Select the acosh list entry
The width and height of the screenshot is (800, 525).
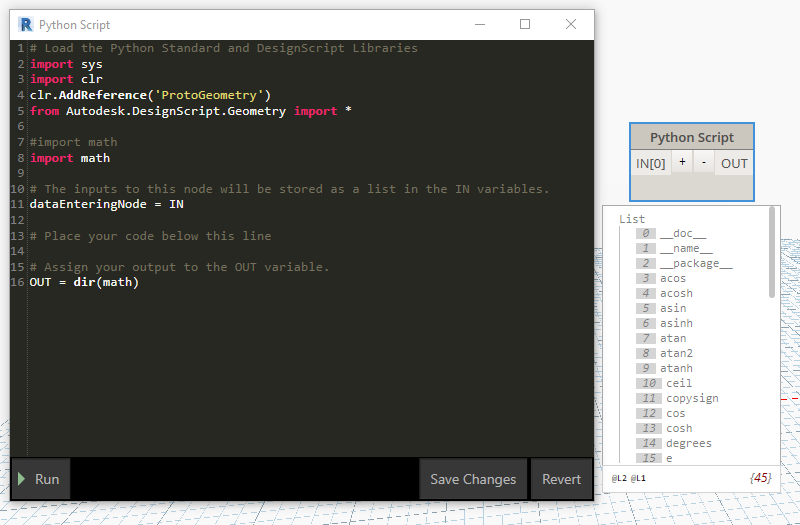tap(676, 293)
